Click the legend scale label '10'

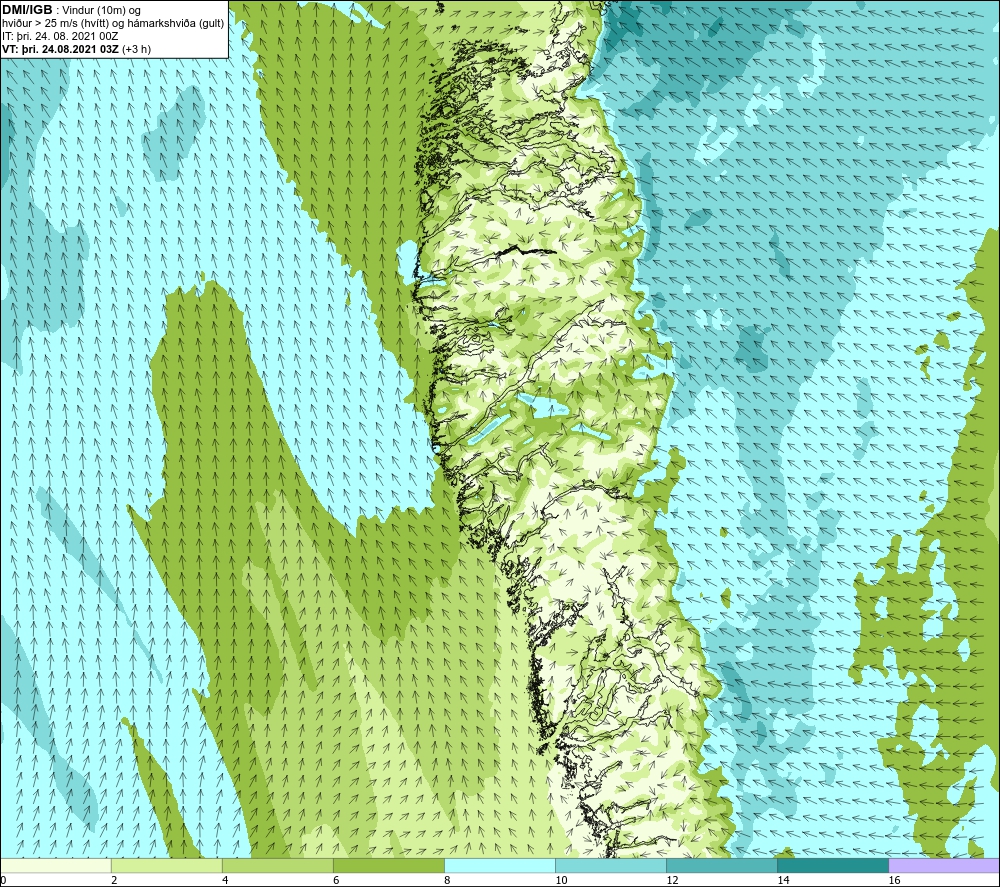(x=561, y=881)
